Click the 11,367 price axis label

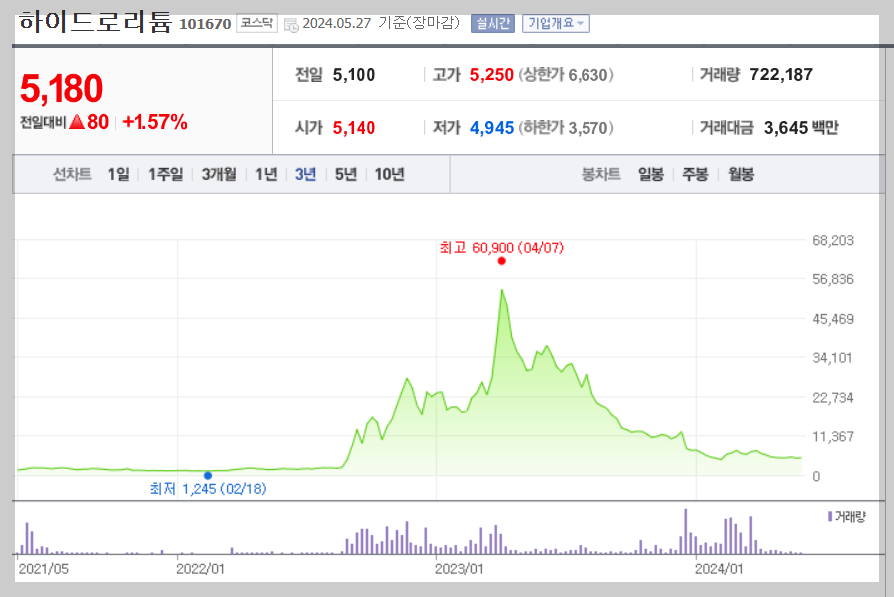pyautogui.click(x=833, y=437)
